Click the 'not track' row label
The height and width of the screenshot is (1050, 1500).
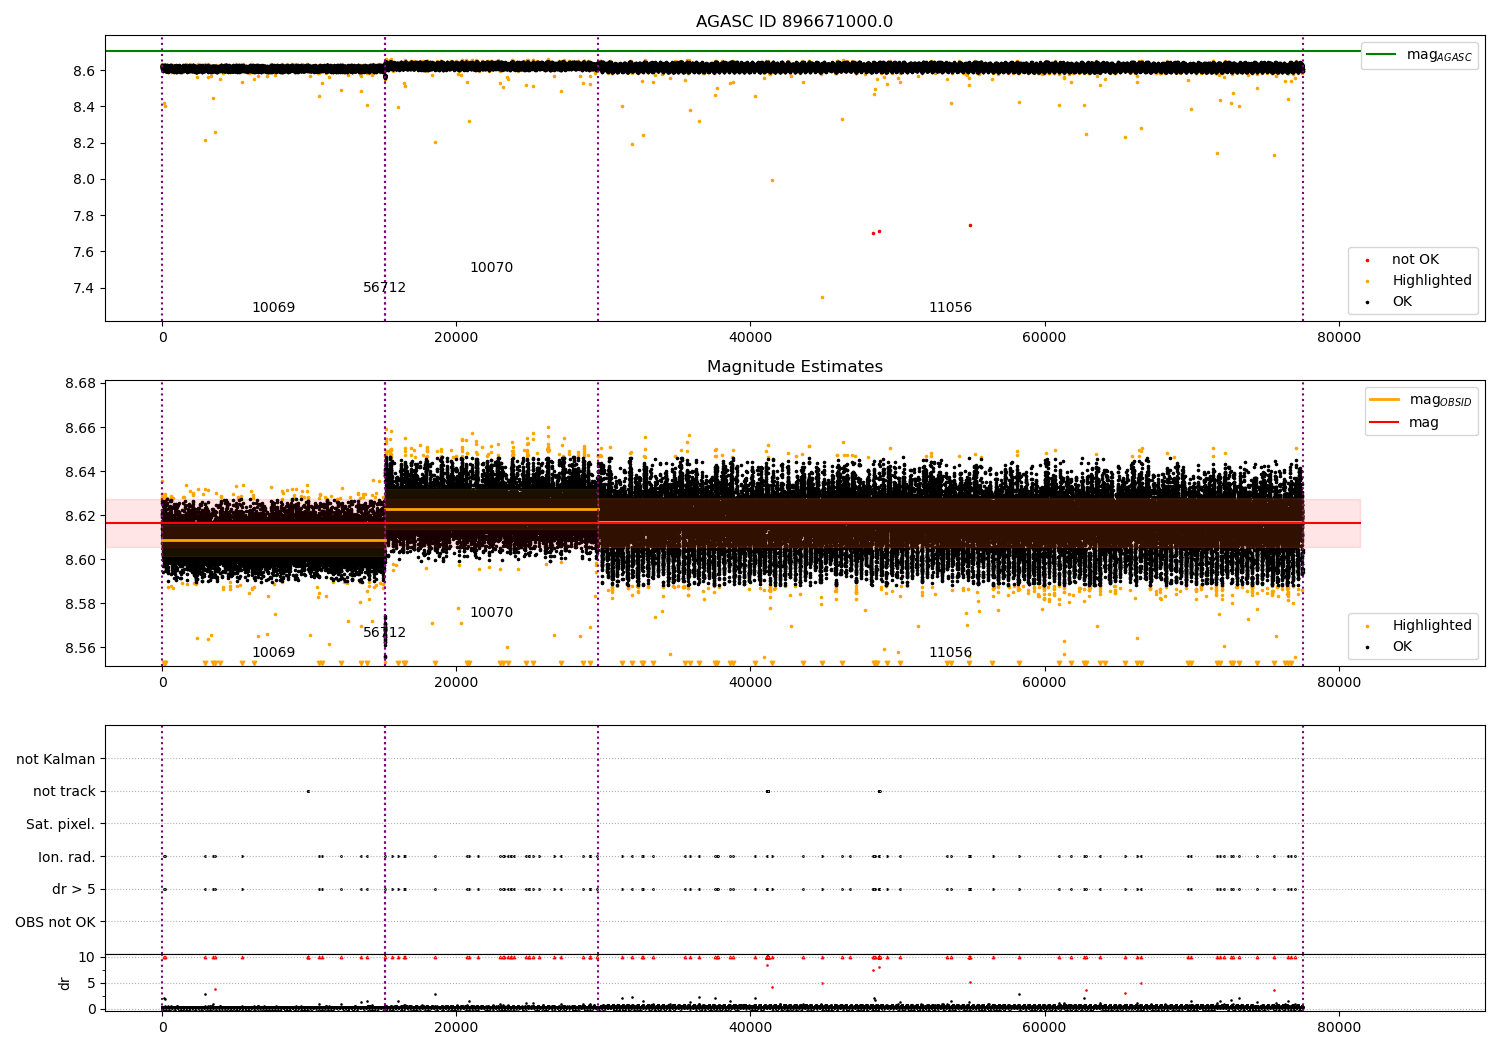(64, 792)
